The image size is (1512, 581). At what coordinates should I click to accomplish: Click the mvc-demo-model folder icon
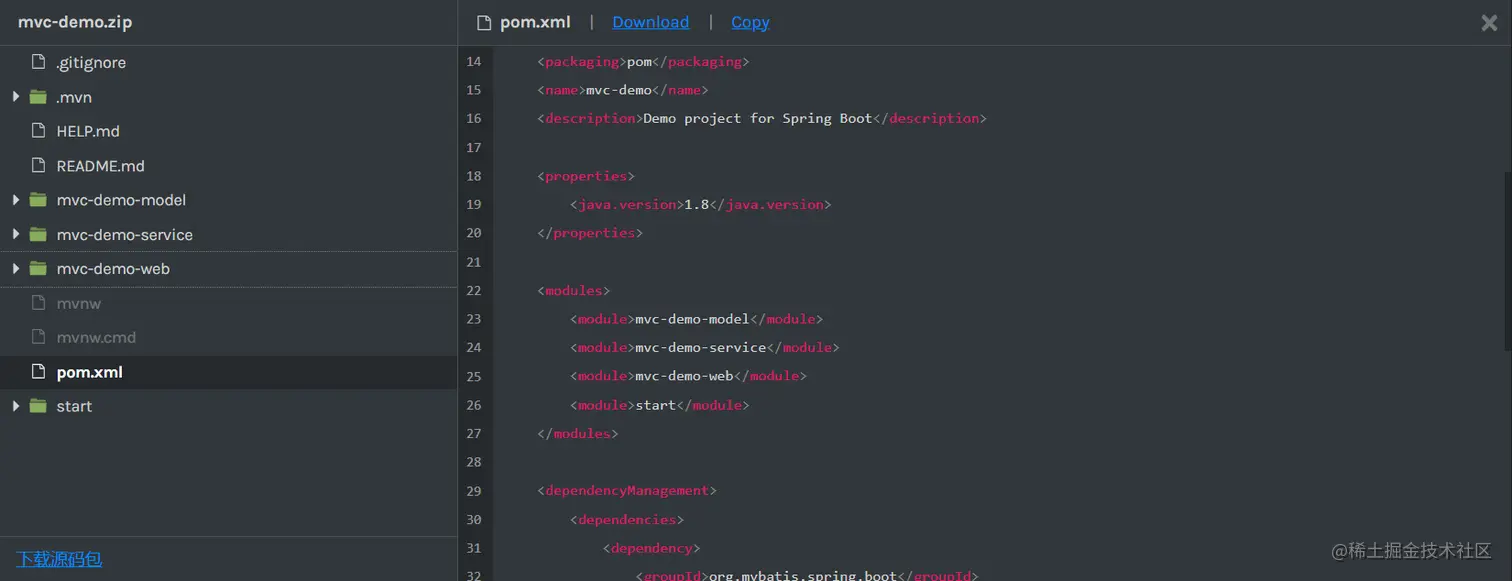[x=39, y=200]
